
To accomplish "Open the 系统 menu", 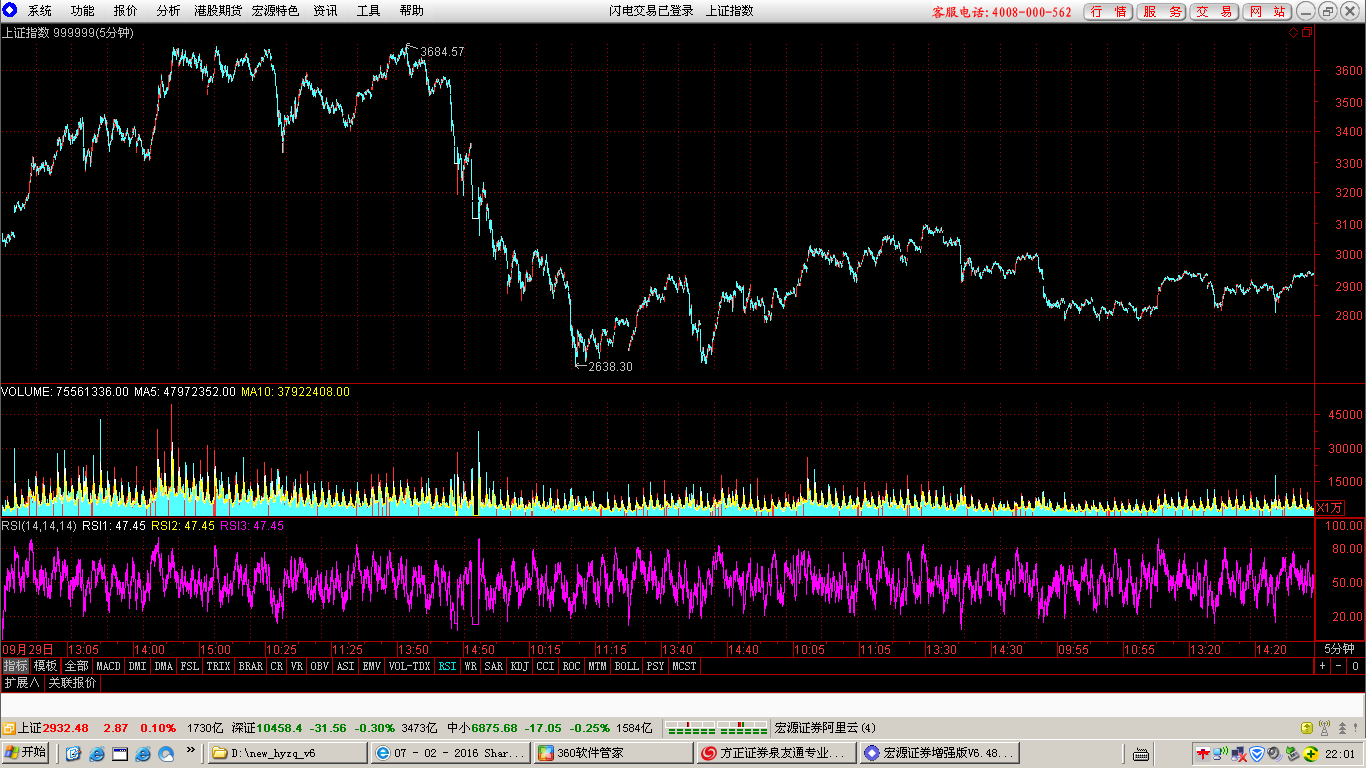I will [x=40, y=11].
